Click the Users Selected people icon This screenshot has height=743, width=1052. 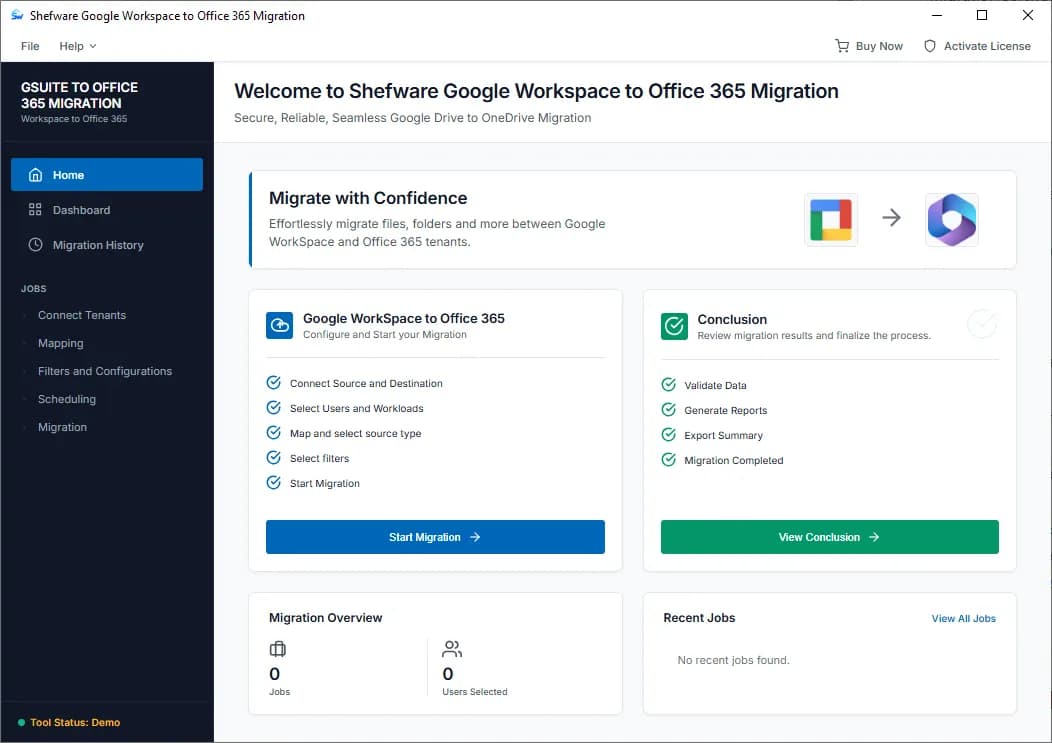[x=452, y=649]
